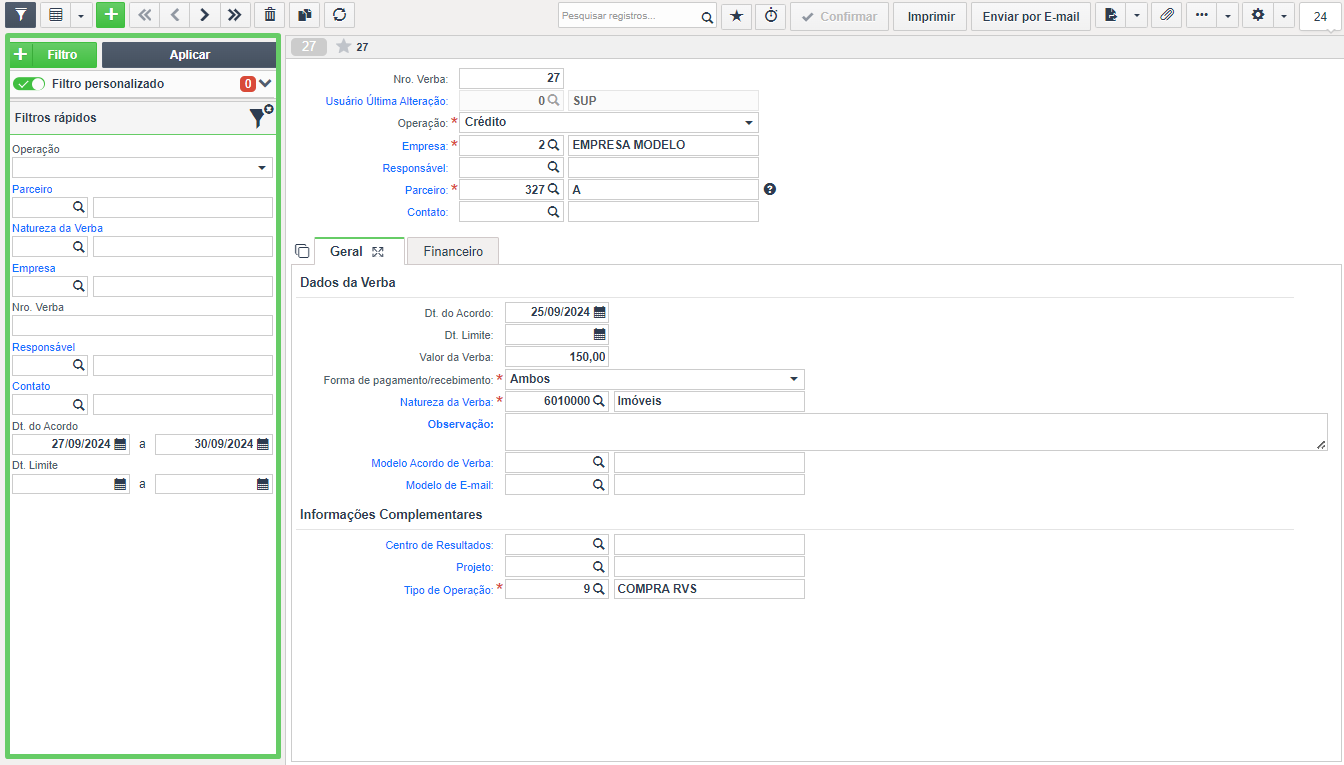Add new record with green plus icon
Image resolution: width=1344 pixels, height=765 pixels.
111,15
